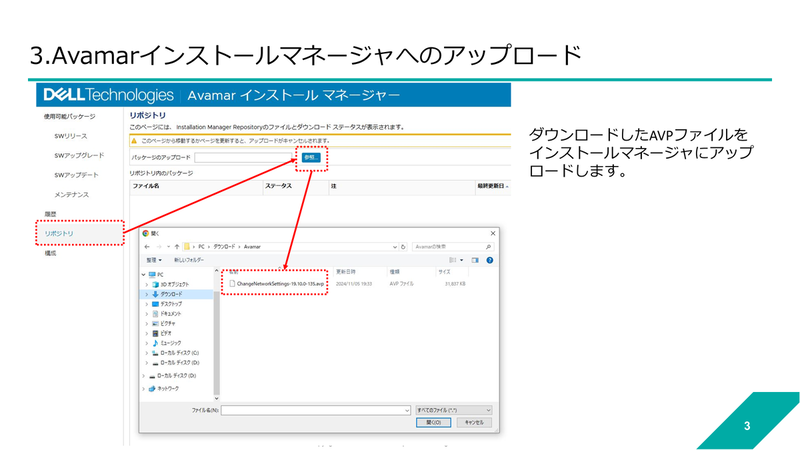Expand the 3D オブジェクト tree node

pos(147,284)
